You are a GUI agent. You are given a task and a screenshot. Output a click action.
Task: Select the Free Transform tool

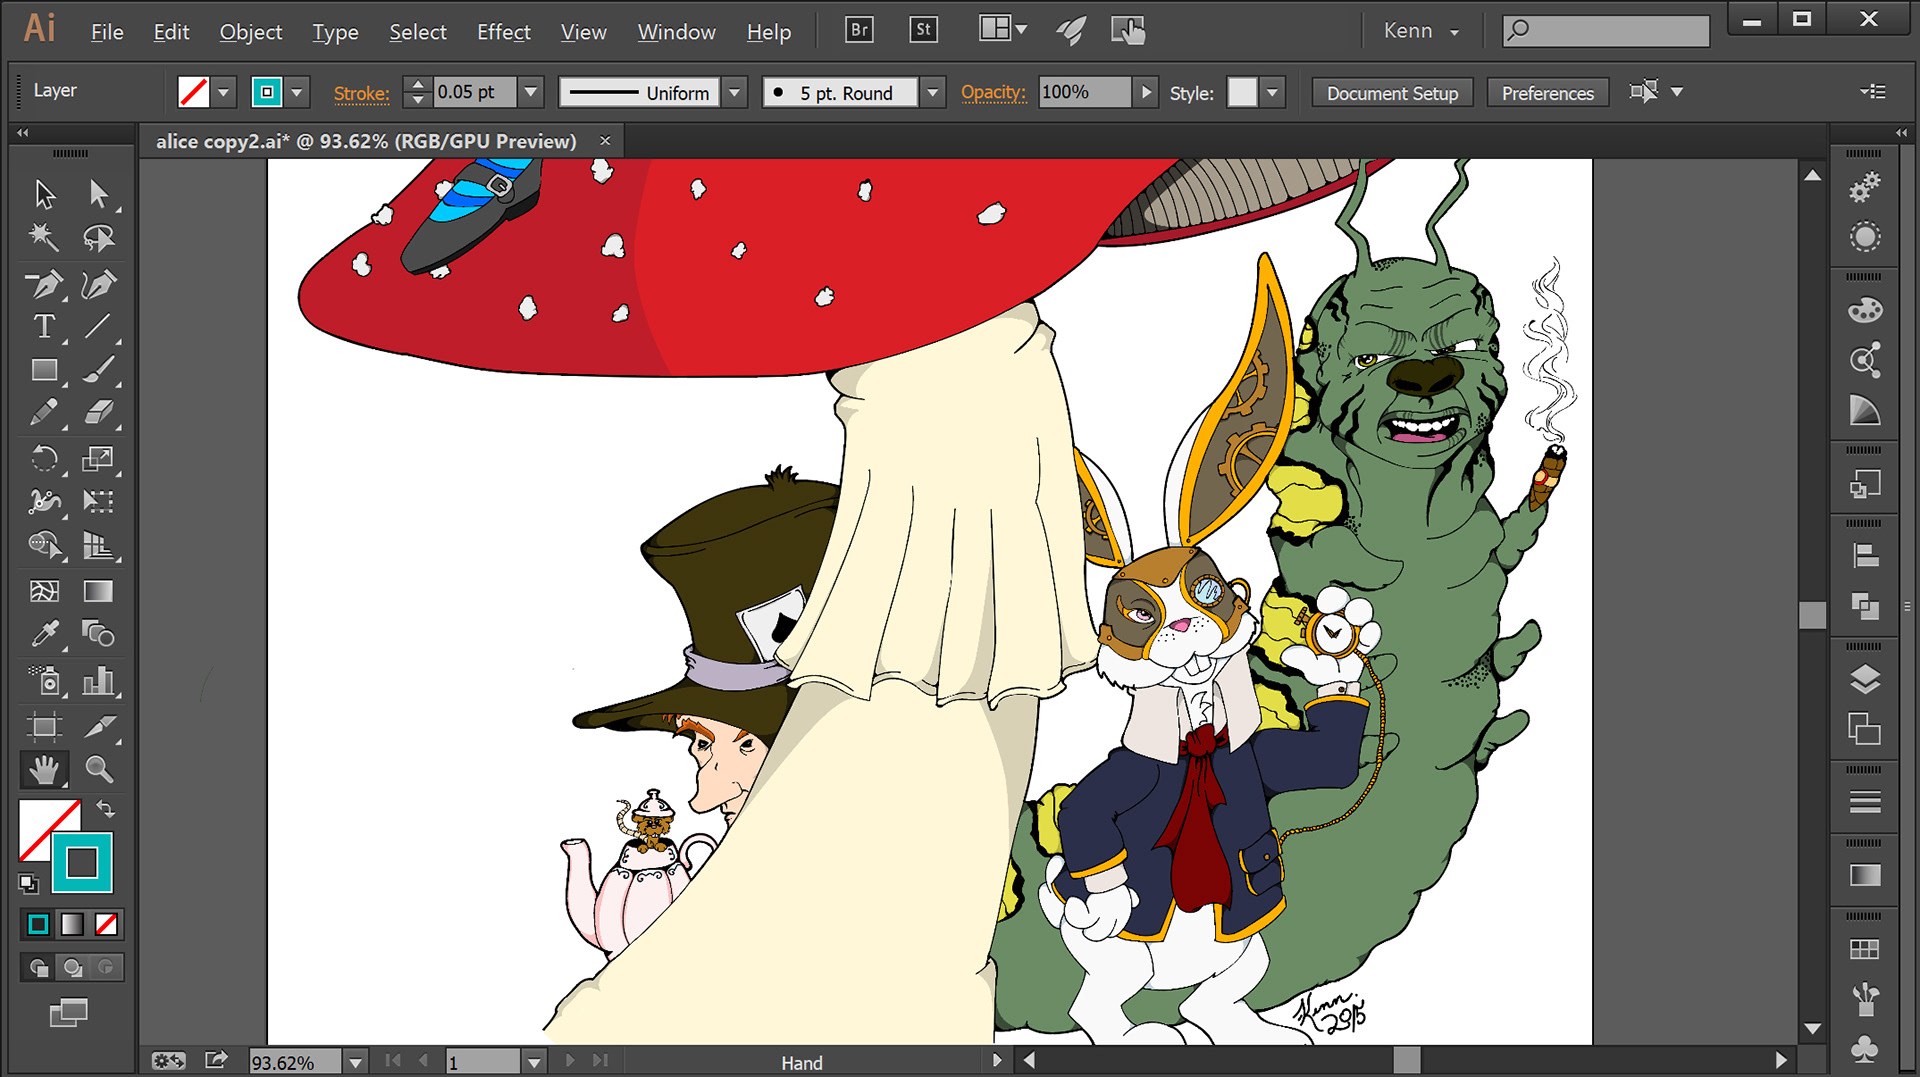pos(98,501)
